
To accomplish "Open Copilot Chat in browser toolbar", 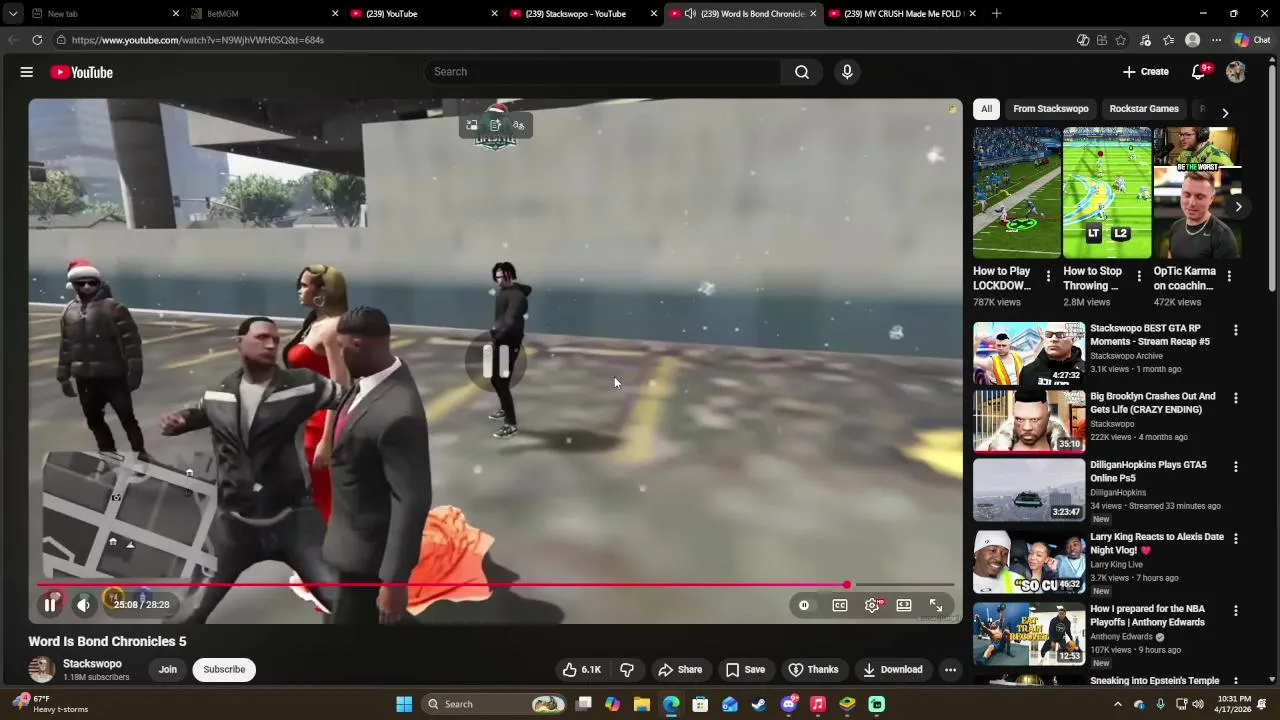I will coord(1252,40).
